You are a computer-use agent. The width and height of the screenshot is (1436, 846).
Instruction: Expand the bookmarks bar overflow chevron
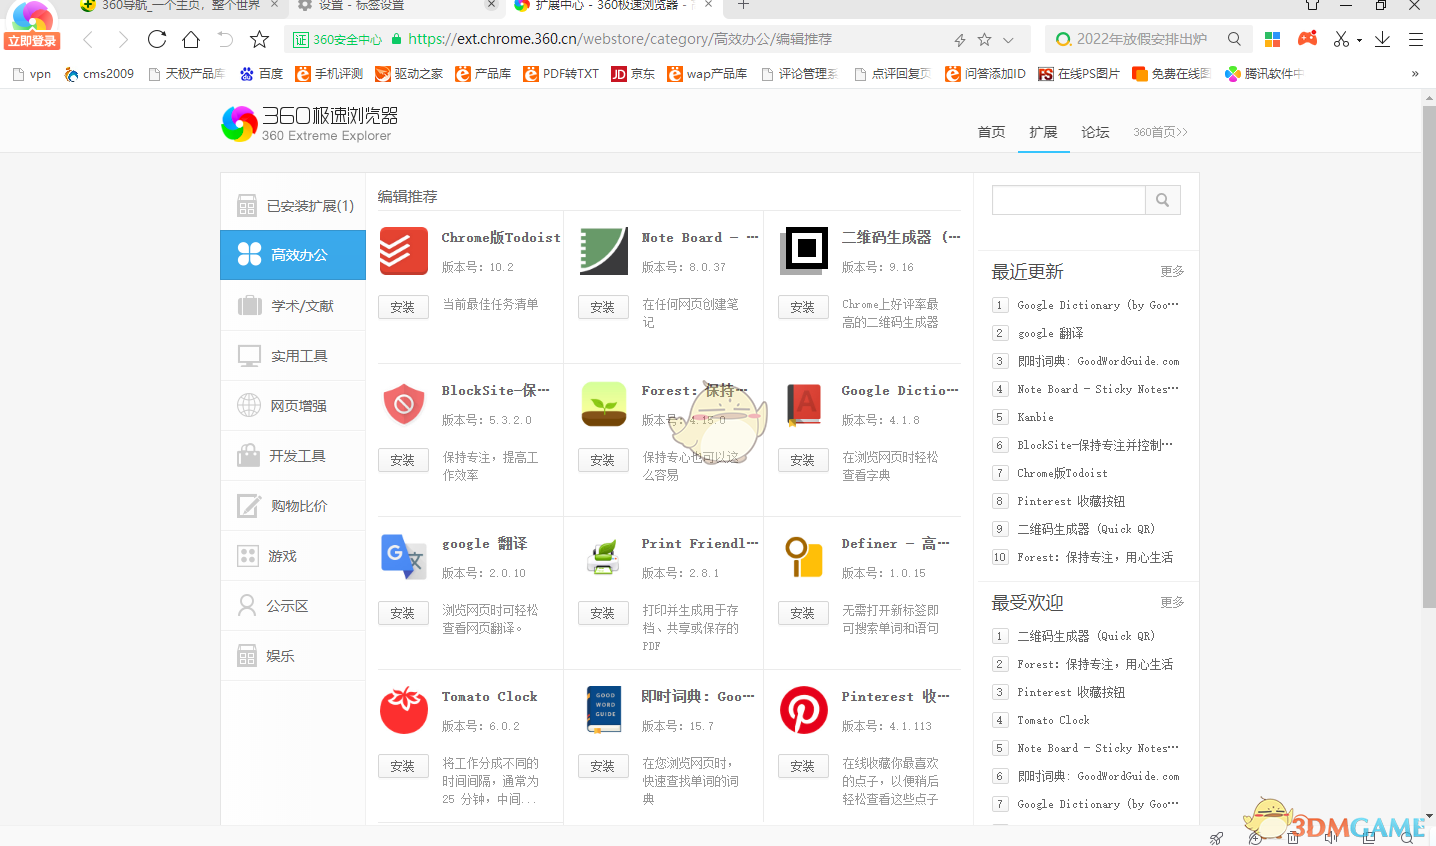pos(1415,73)
